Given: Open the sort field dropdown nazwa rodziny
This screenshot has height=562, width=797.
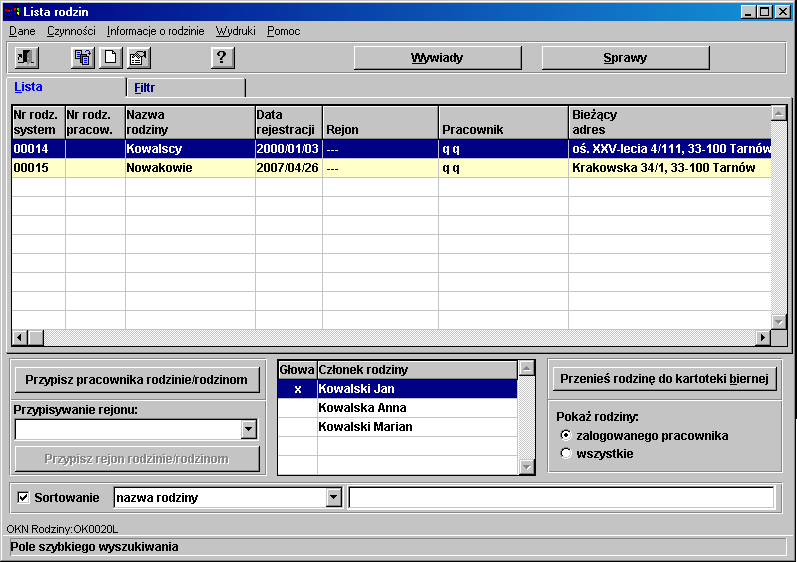Looking at the screenshot, I should [x=333, y=497].
